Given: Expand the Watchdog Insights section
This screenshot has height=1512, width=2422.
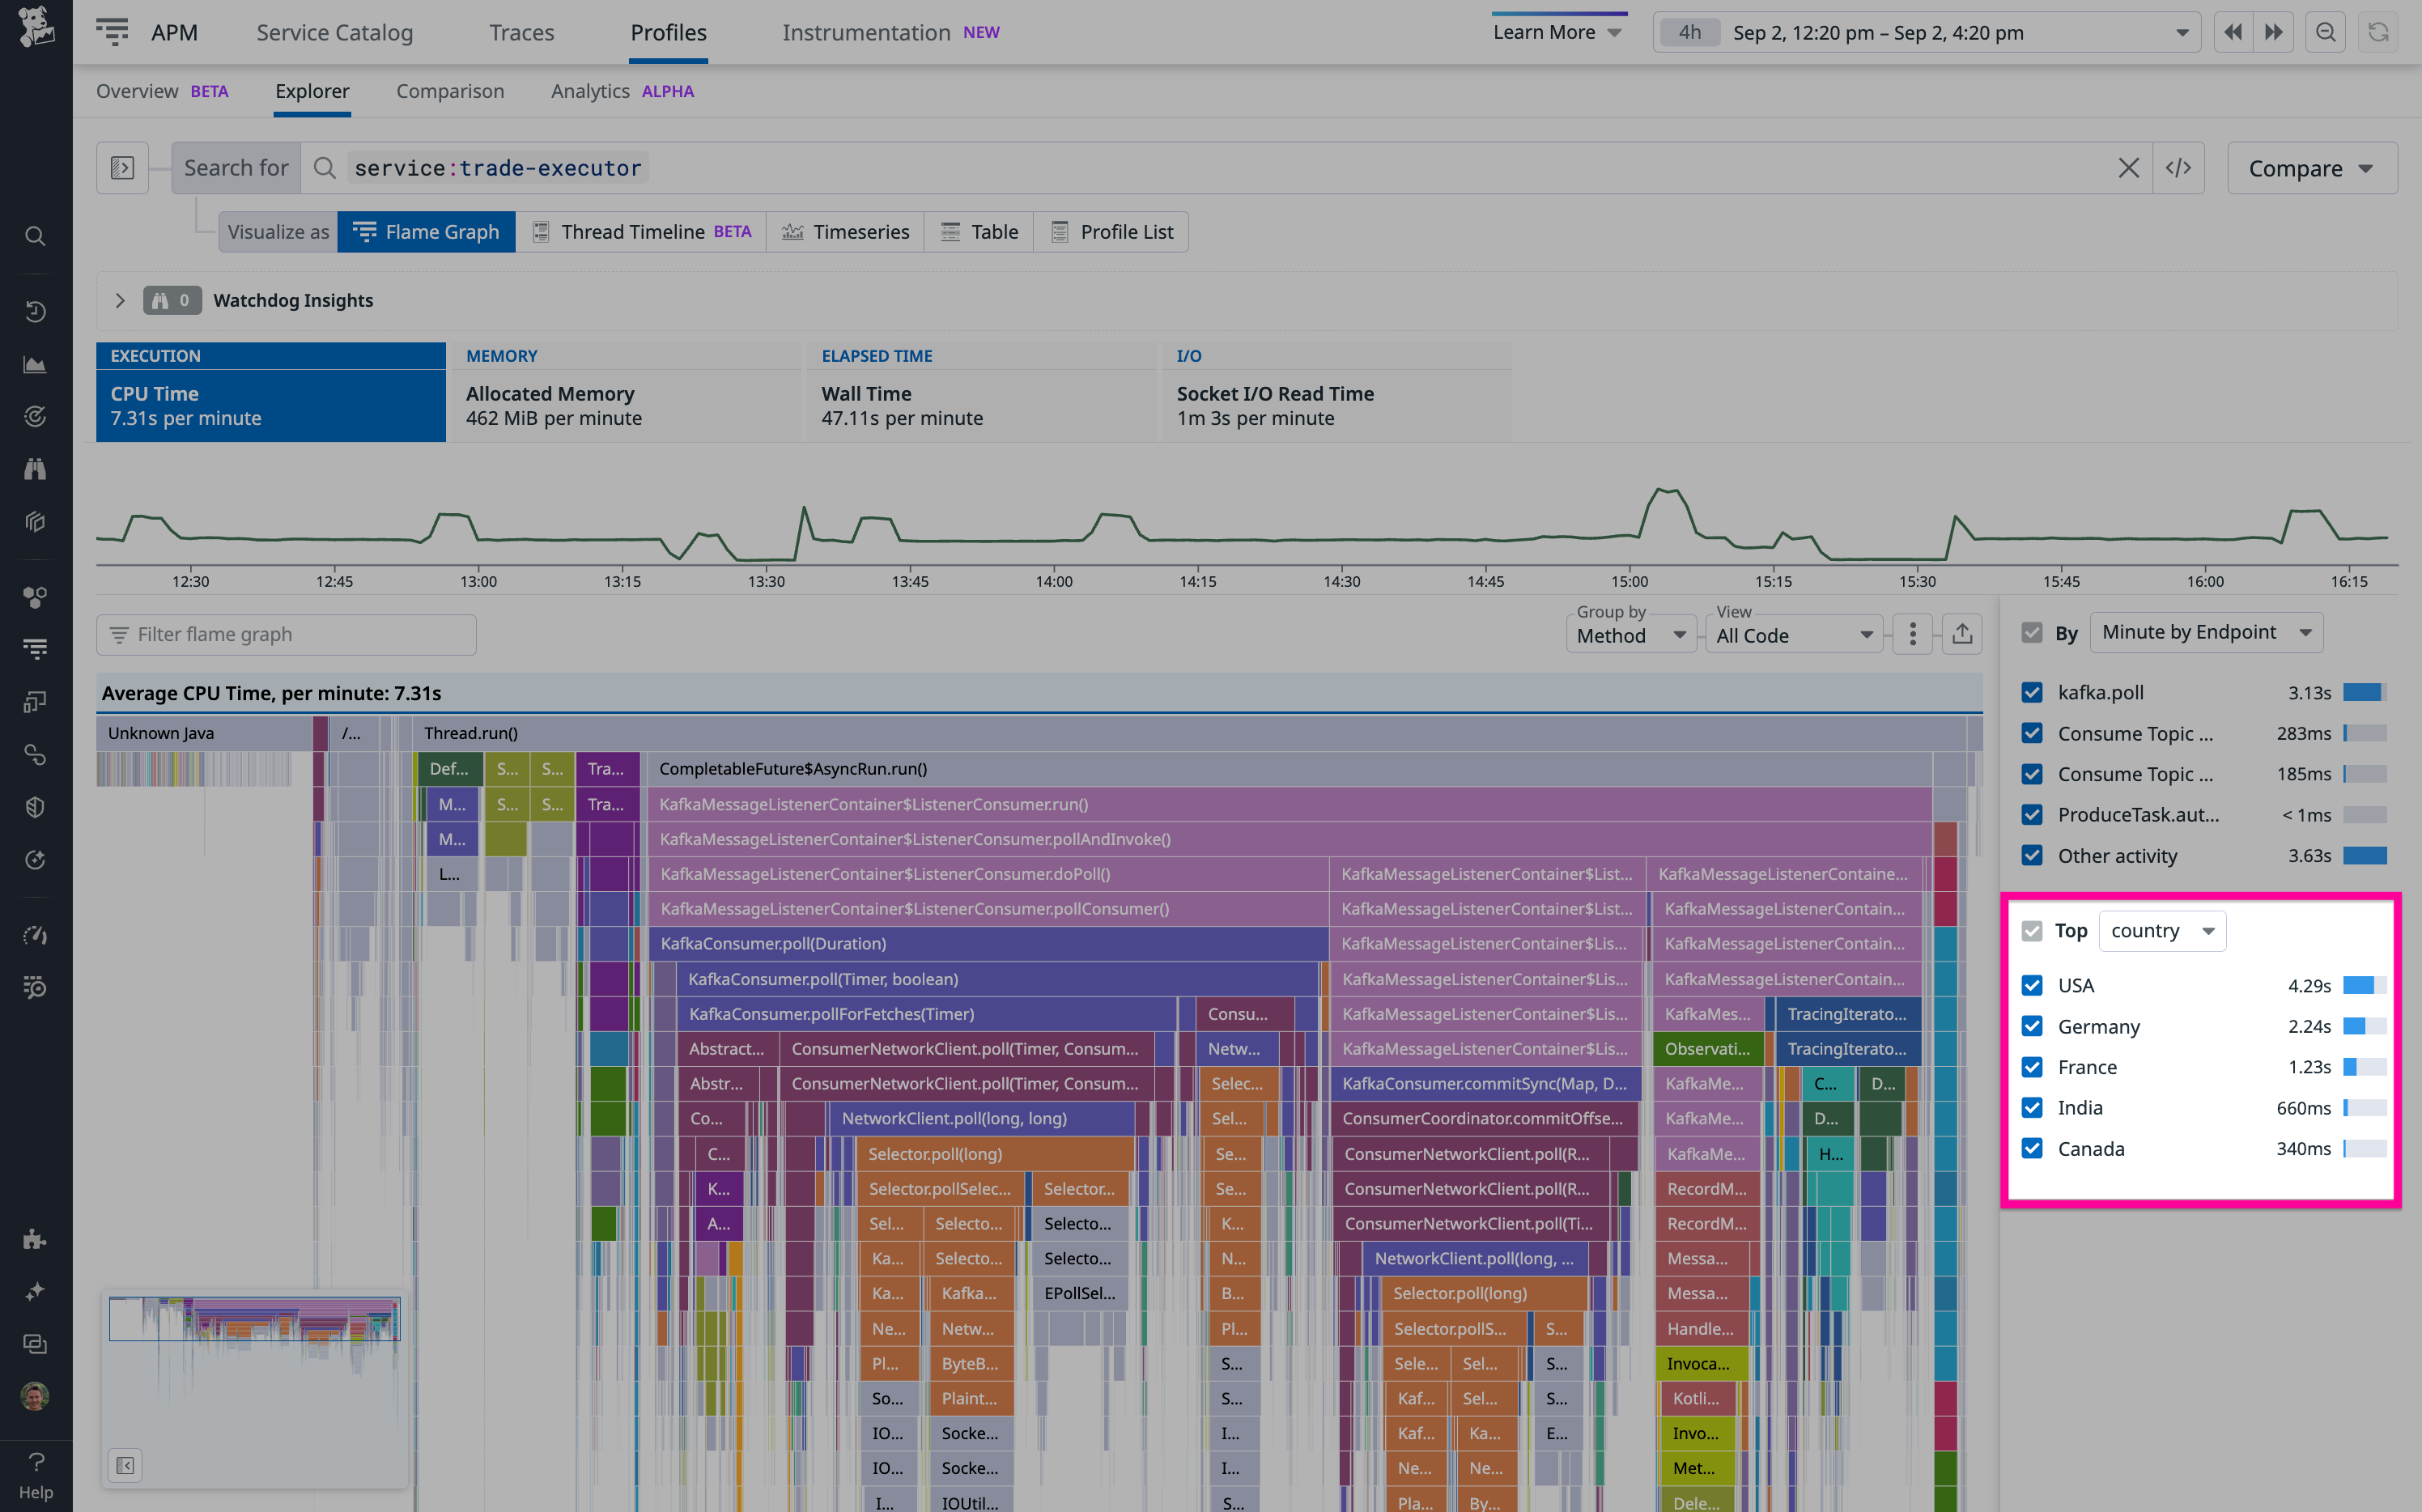Looking at the screenshot, I should click(x=120, y=300).
